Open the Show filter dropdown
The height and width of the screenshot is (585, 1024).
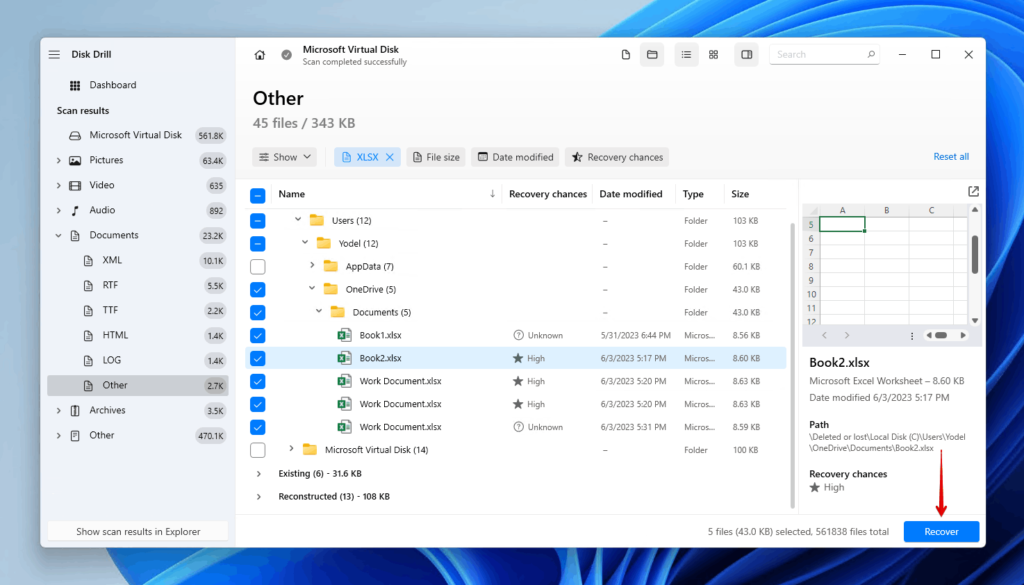284,157
